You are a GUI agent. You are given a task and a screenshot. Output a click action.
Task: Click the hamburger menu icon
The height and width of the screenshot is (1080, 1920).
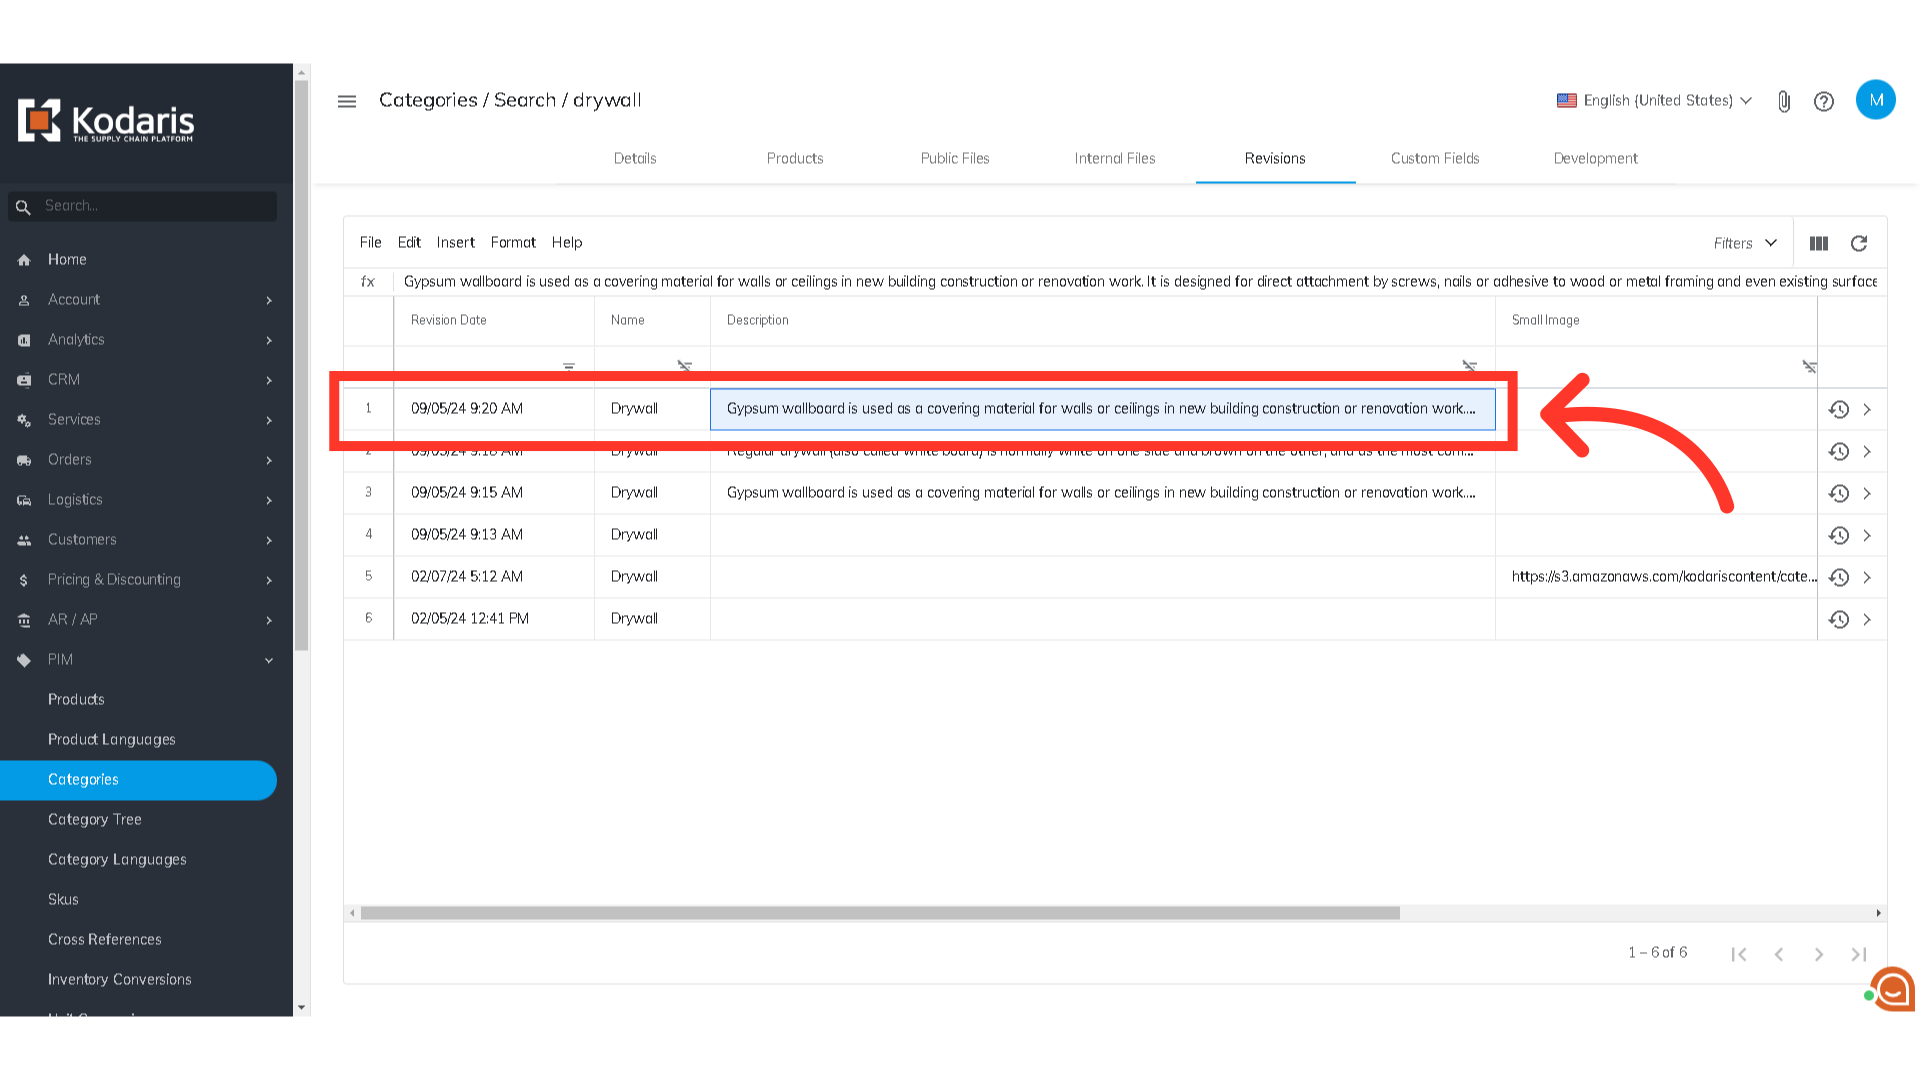(347, 101)
